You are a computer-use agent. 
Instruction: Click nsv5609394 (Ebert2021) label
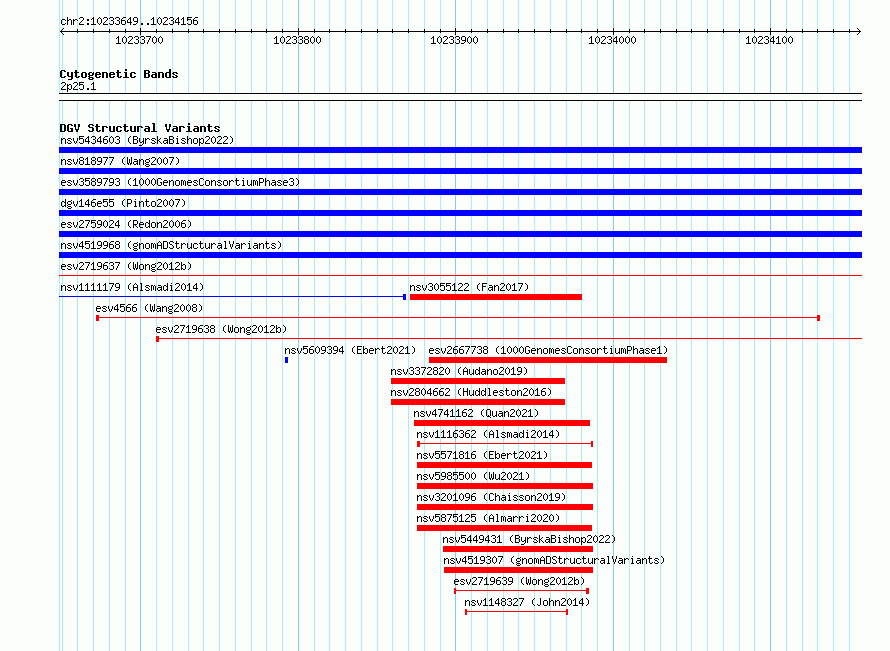[350, 350]
